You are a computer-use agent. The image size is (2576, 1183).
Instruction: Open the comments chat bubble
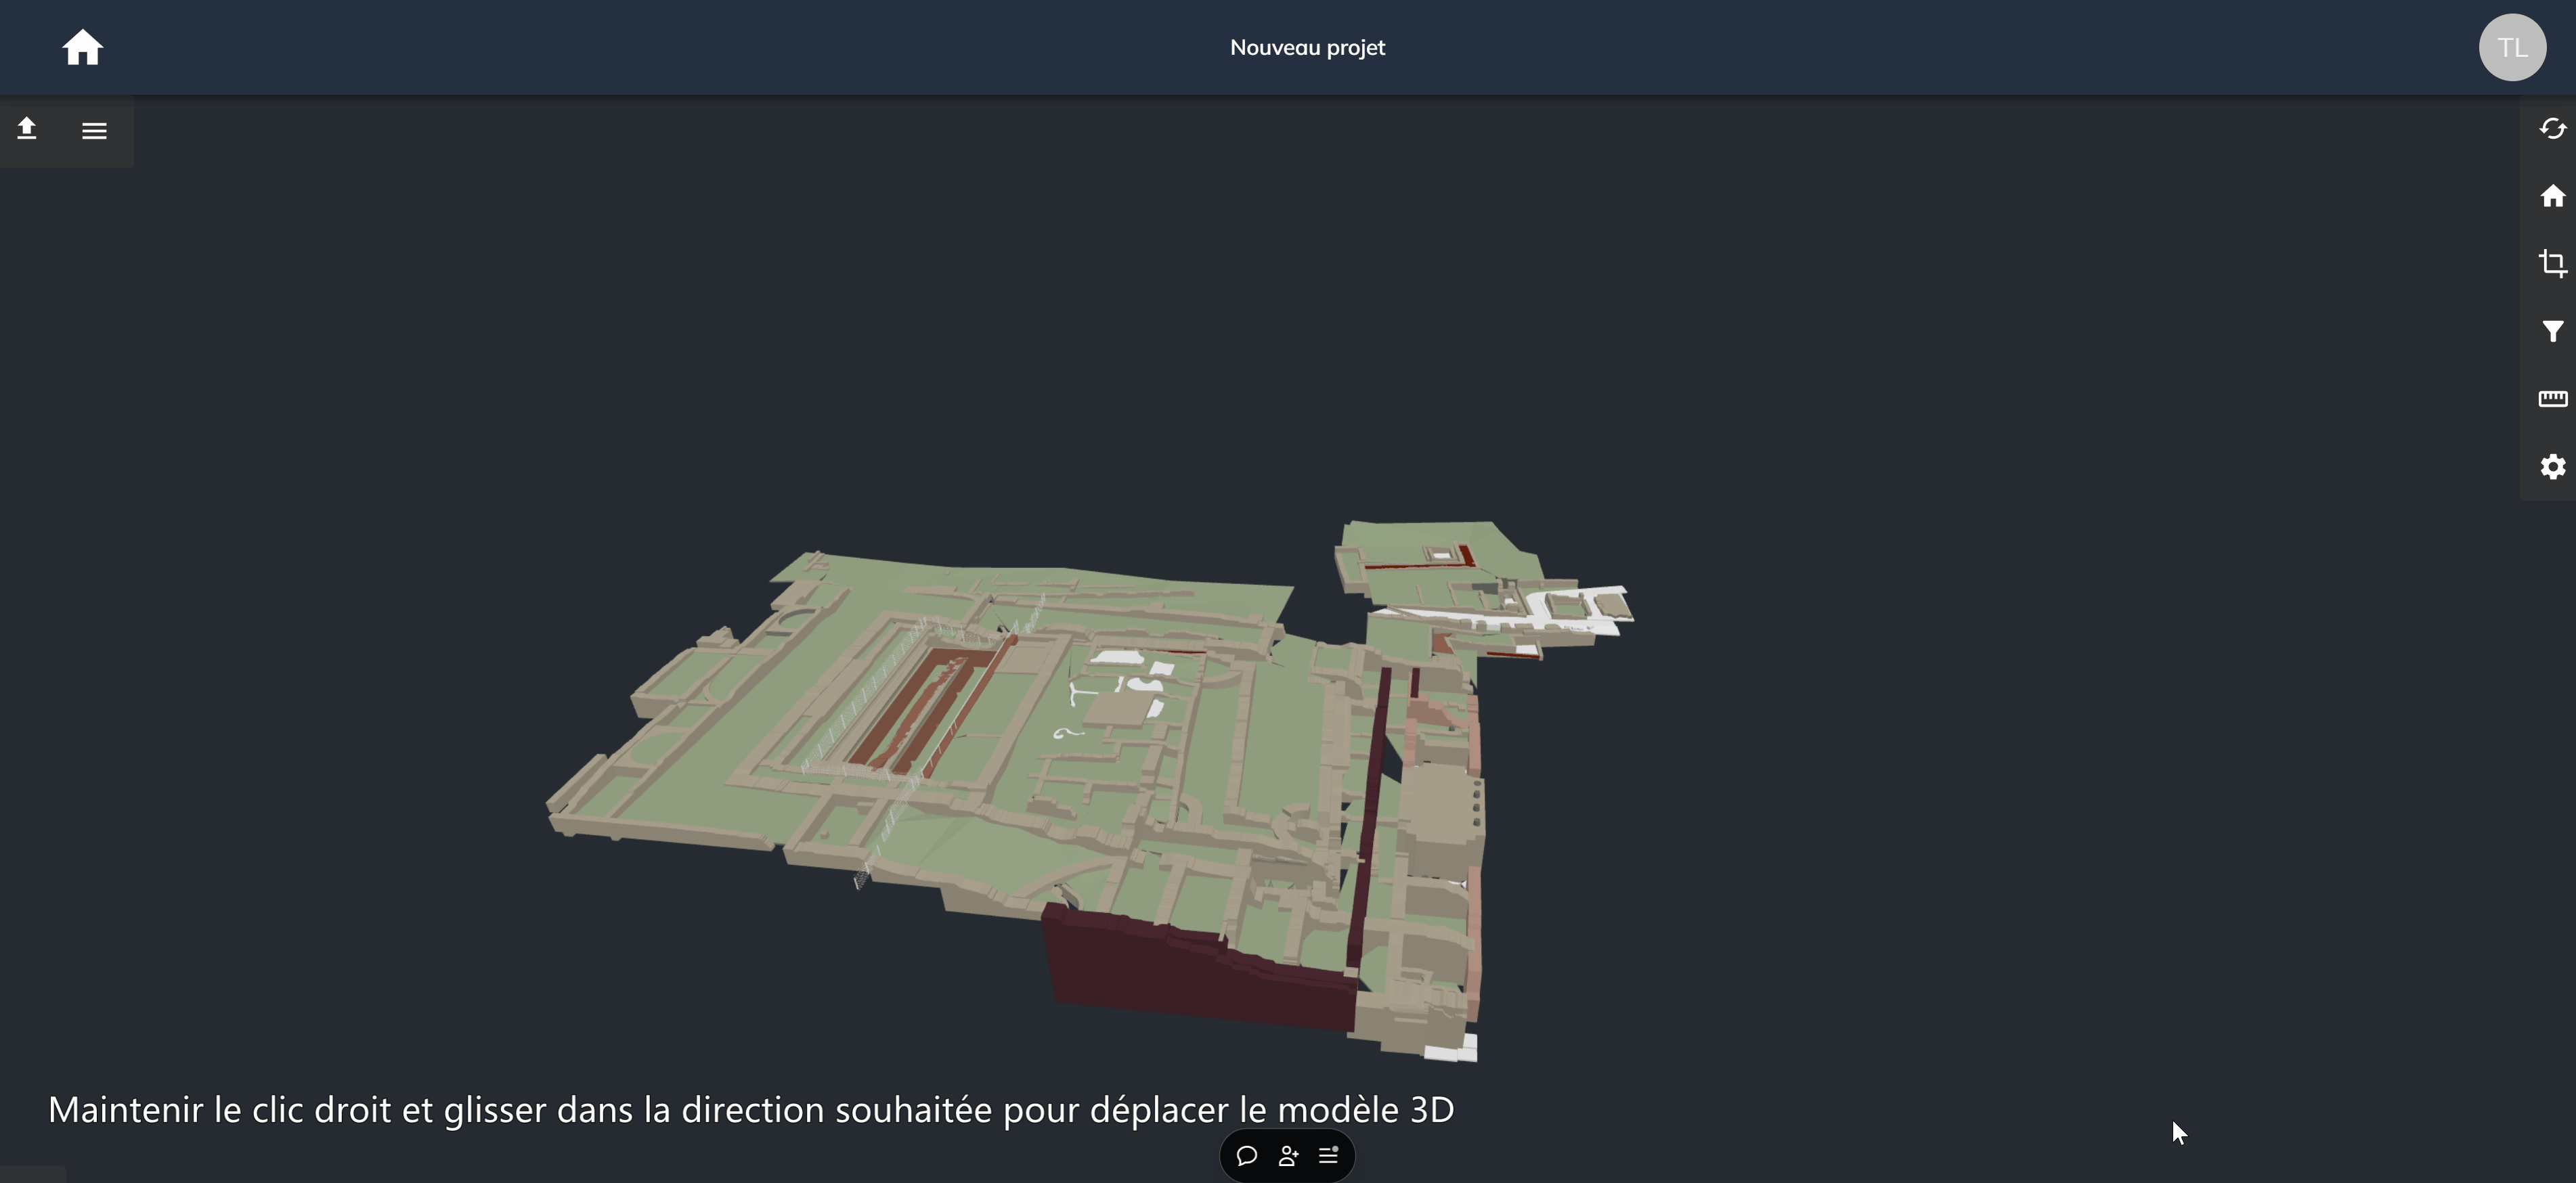click(x=1246, y=1156)
